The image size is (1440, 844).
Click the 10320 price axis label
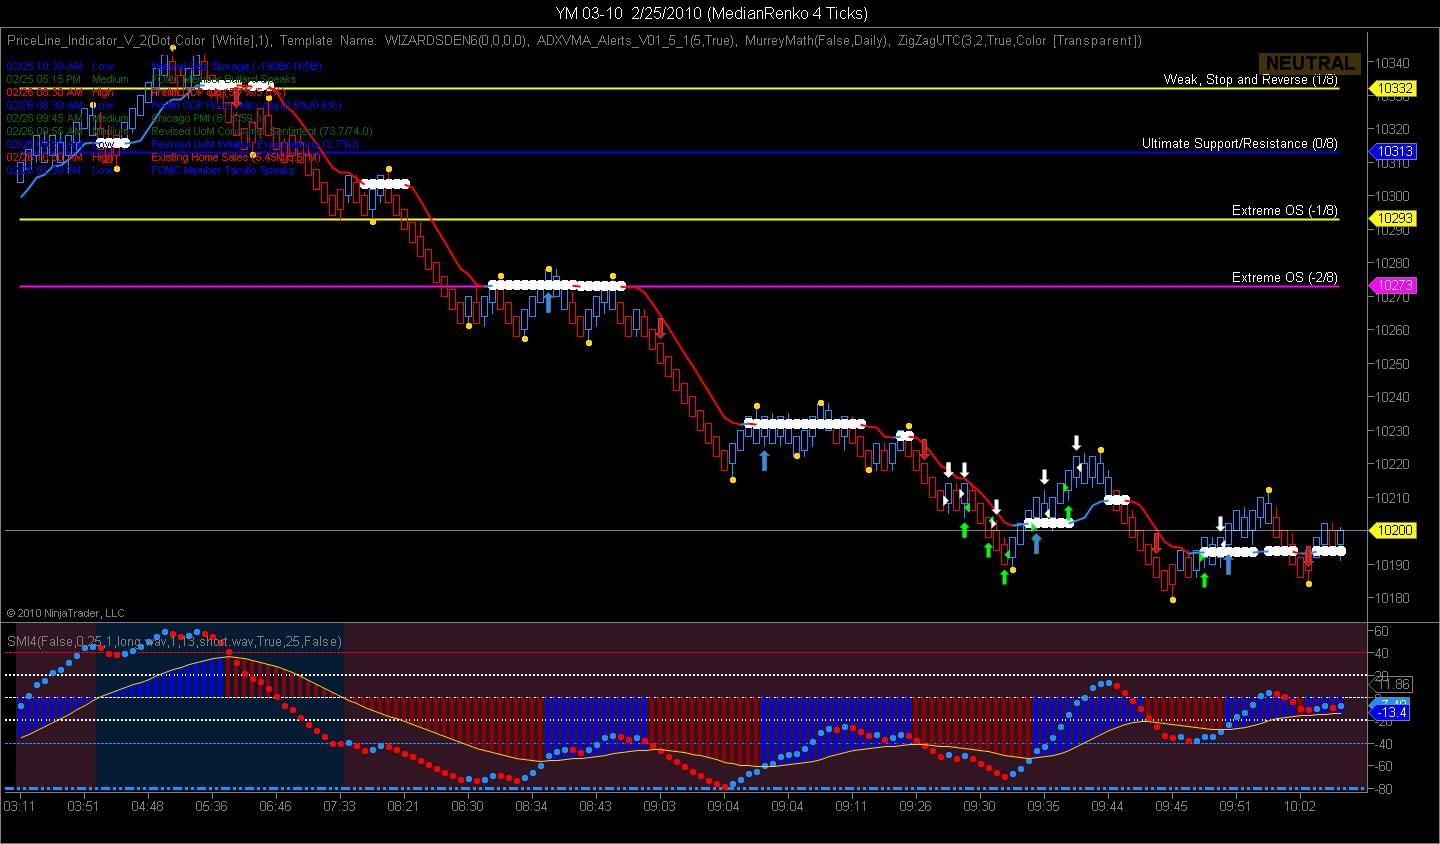coord(1394,129)
